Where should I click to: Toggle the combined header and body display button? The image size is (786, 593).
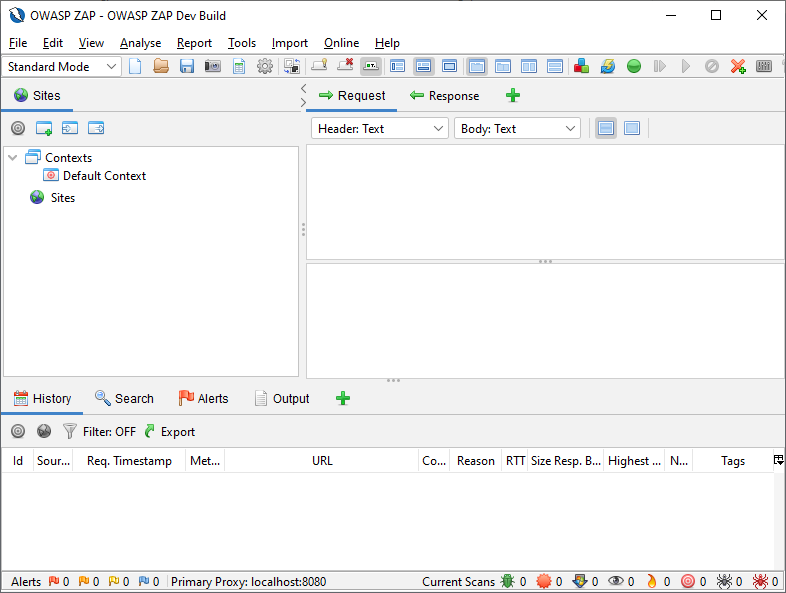pyautogui.click(x=632, y=128)
